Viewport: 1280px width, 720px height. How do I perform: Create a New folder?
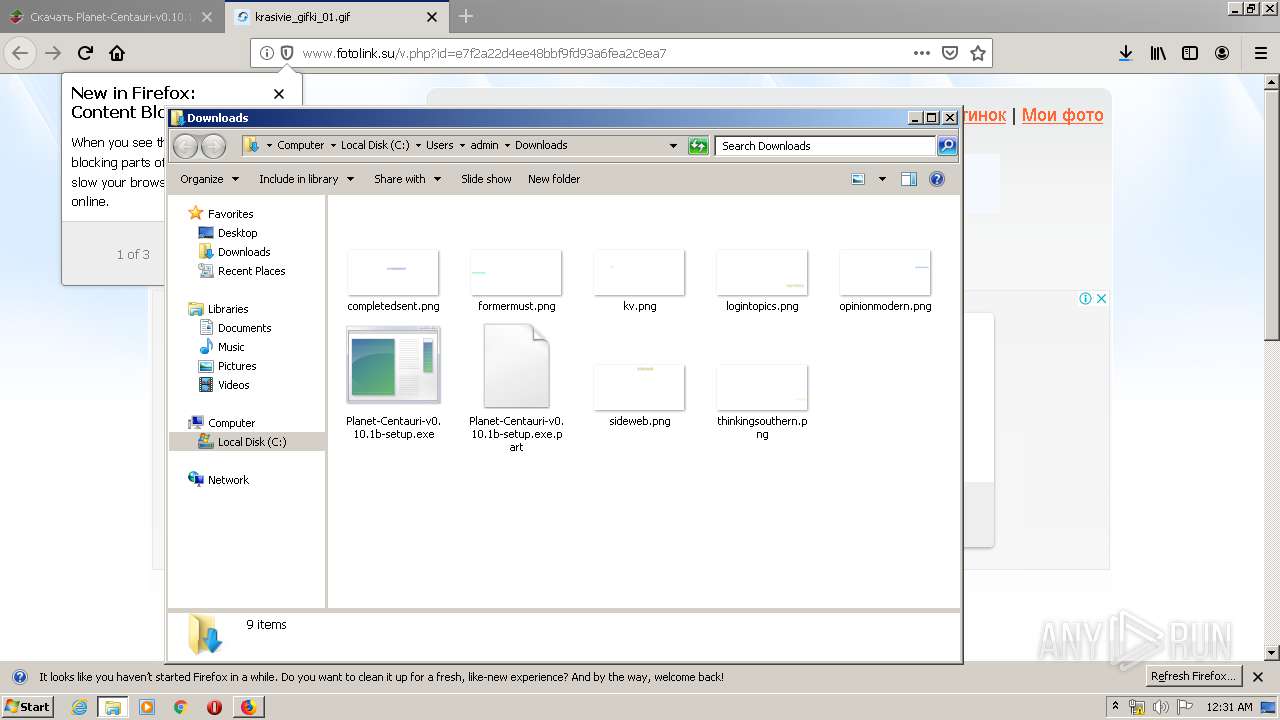(554, 179)
